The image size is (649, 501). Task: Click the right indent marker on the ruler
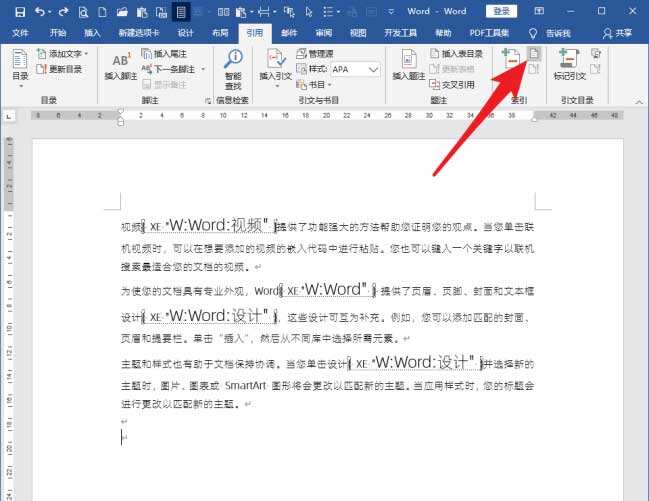coord(534,119)
